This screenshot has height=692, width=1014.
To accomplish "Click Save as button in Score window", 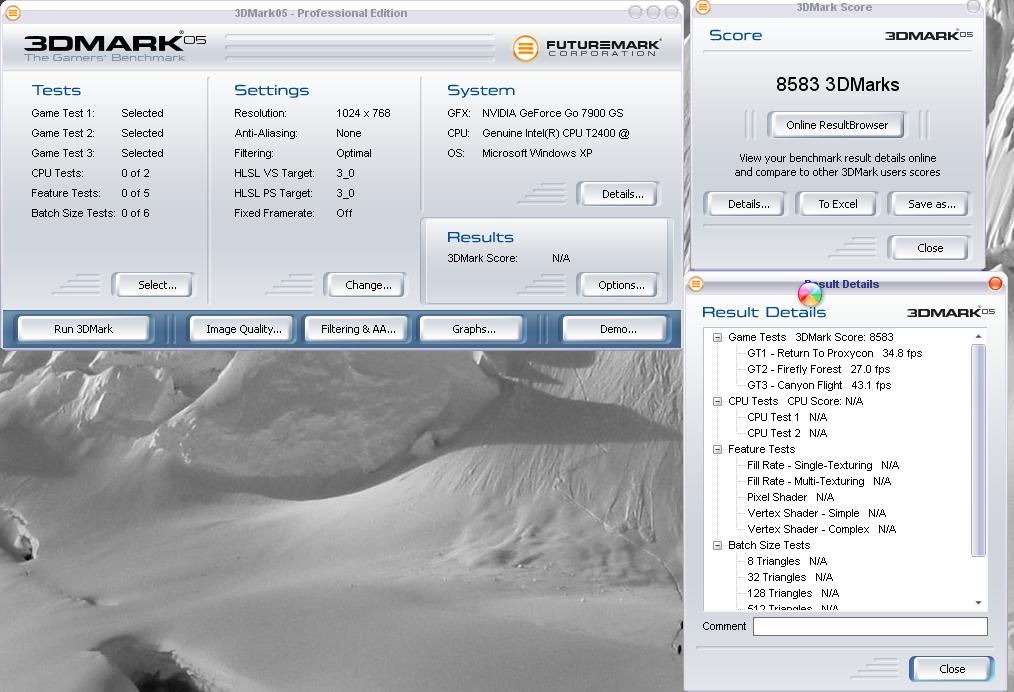I will [931, 204].
